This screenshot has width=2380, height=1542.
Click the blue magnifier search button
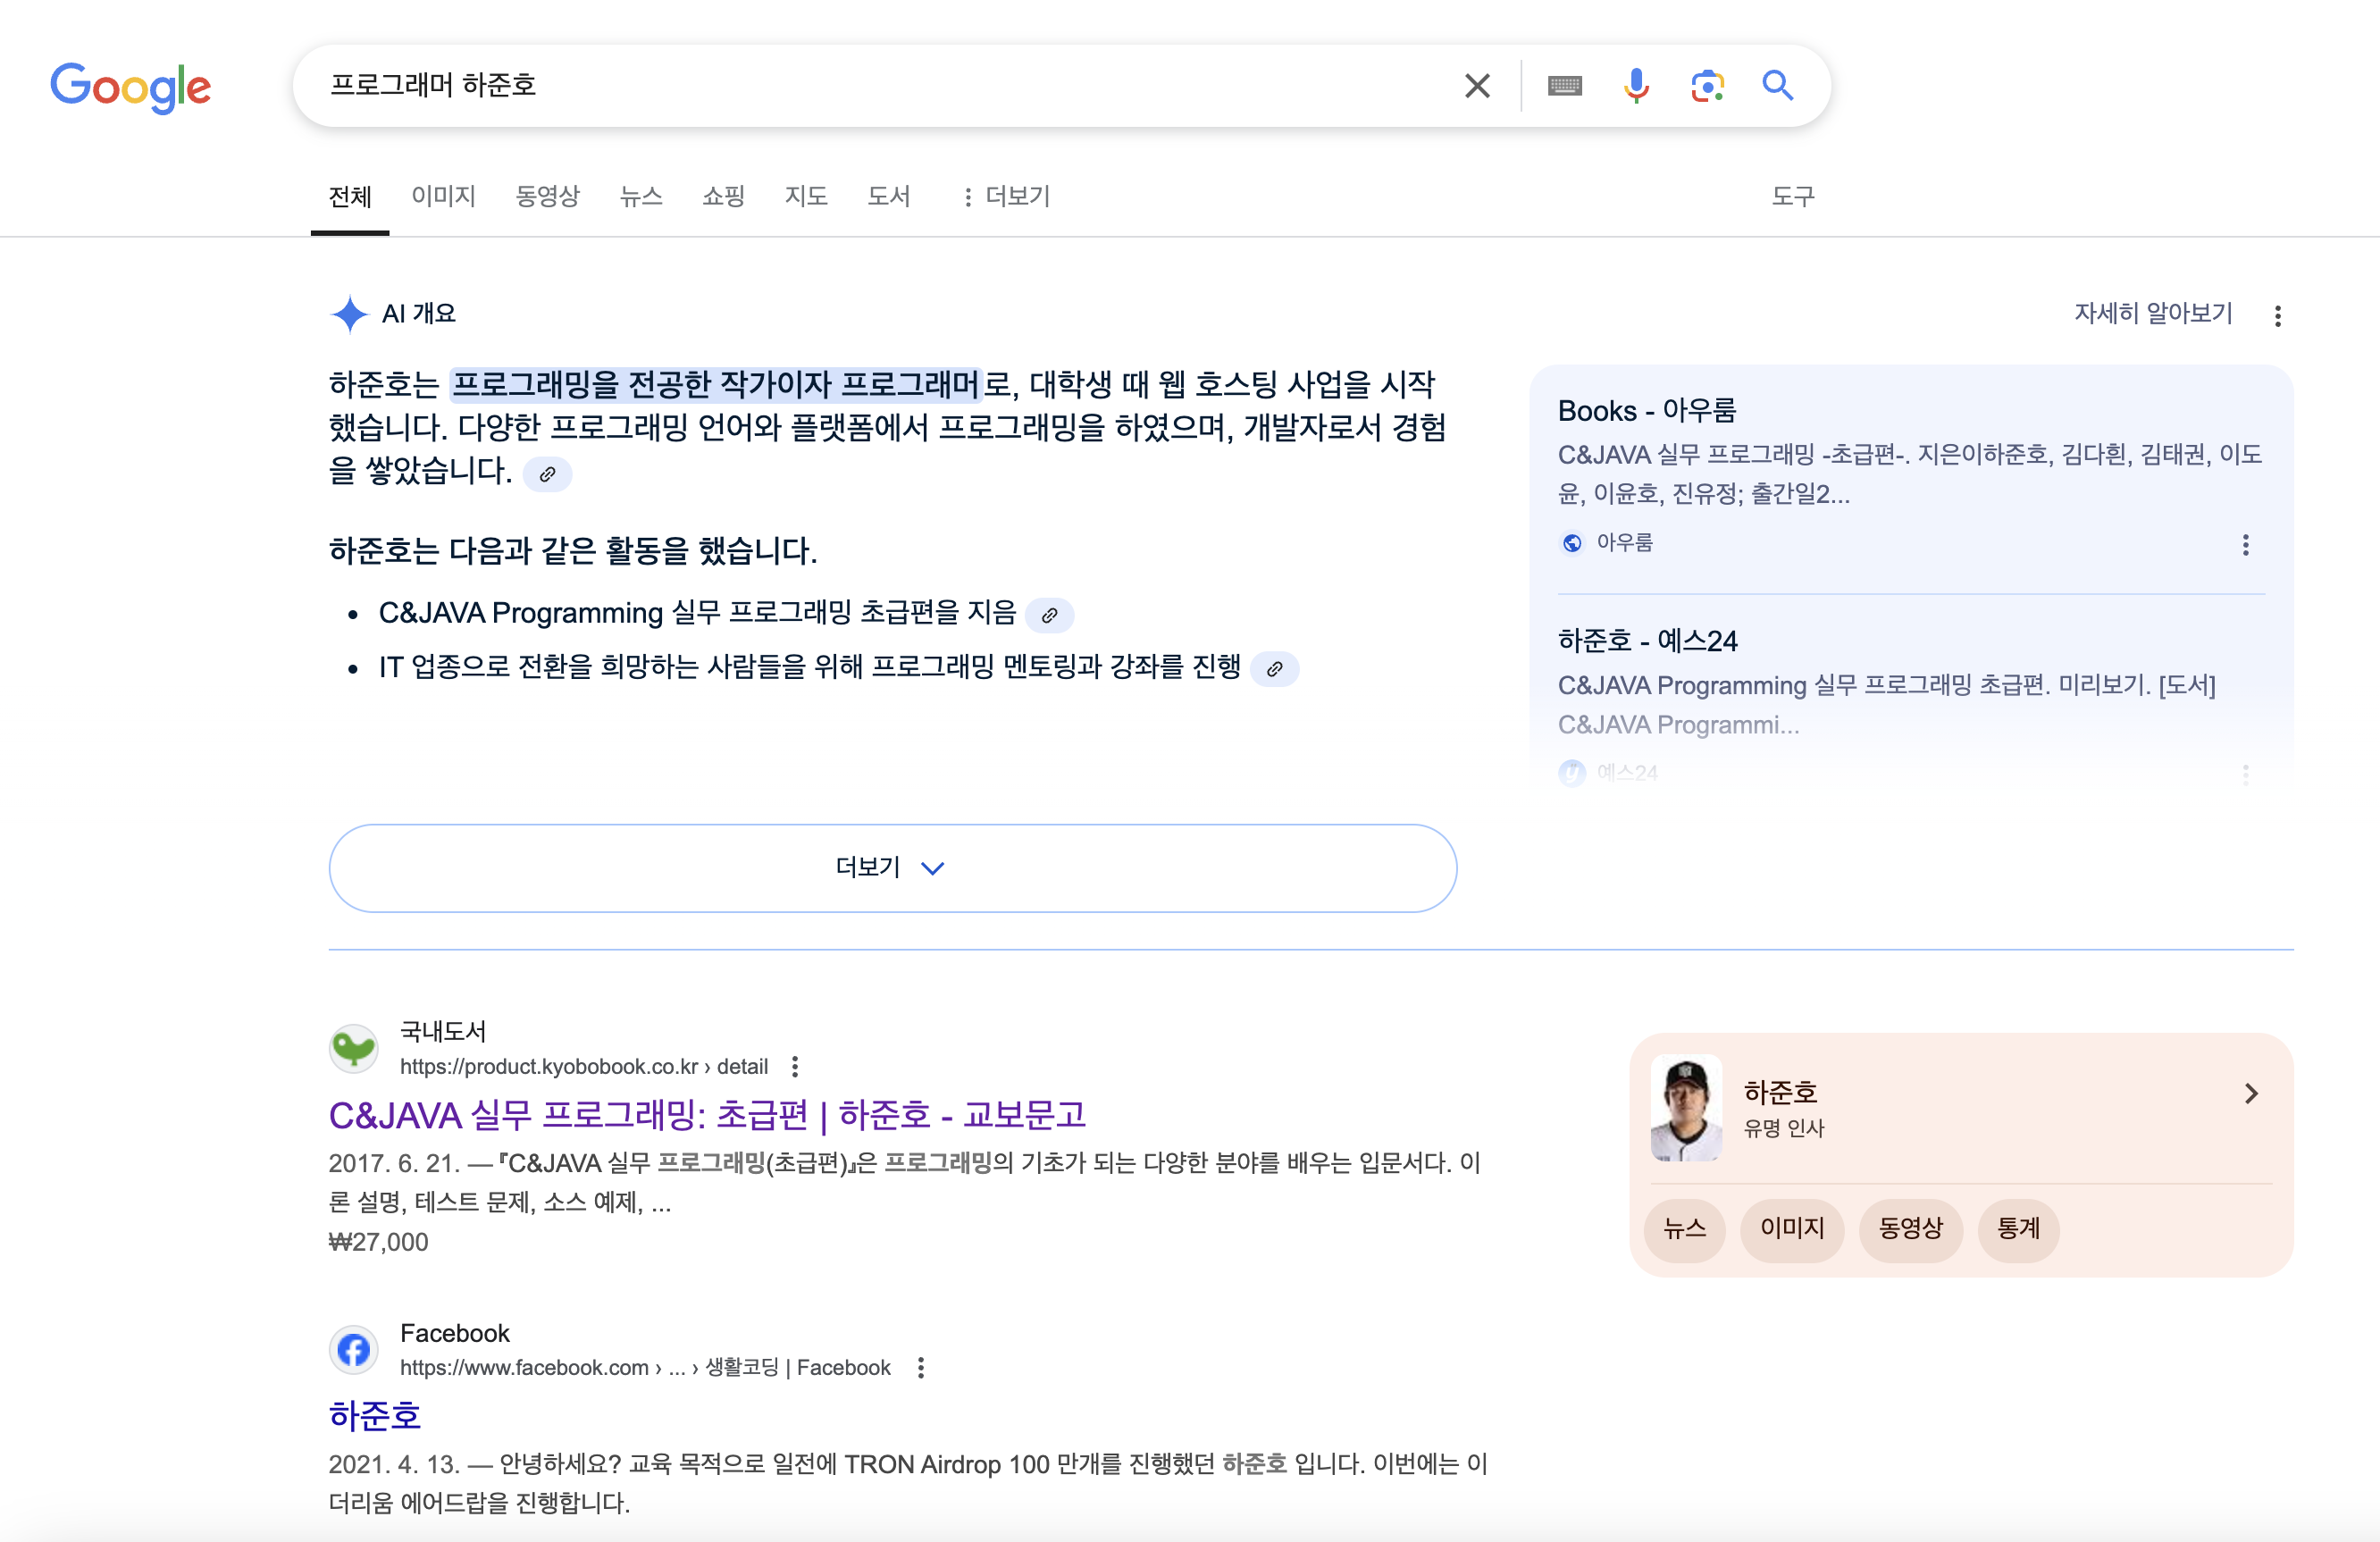1777,86
